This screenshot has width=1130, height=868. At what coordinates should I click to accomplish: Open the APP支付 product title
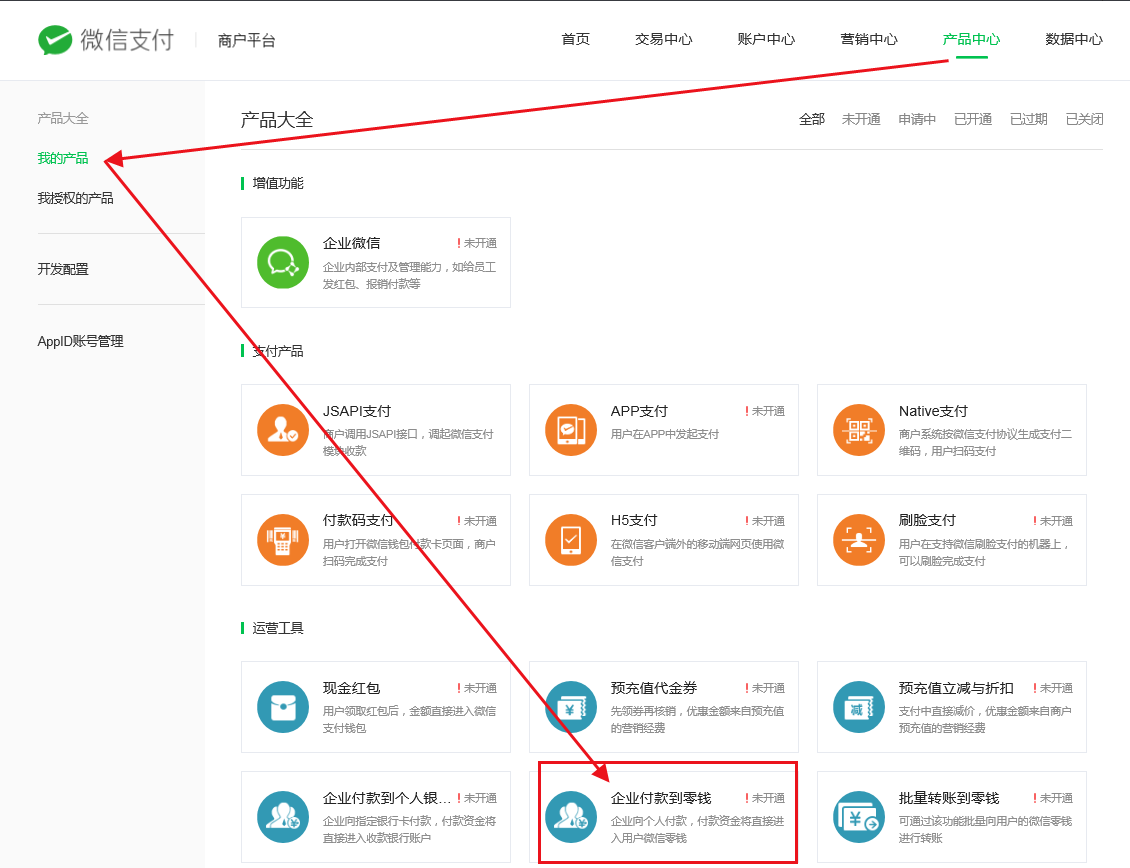point(639,411)
